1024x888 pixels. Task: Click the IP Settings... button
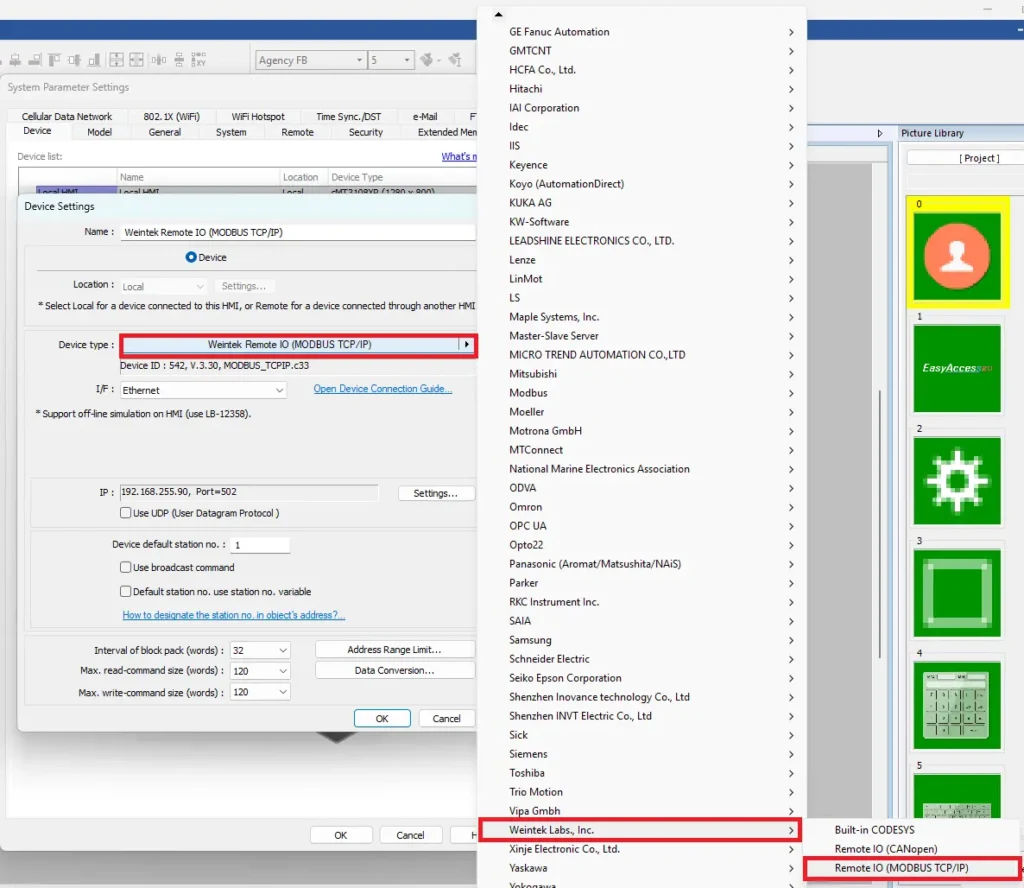click(436, 493)
